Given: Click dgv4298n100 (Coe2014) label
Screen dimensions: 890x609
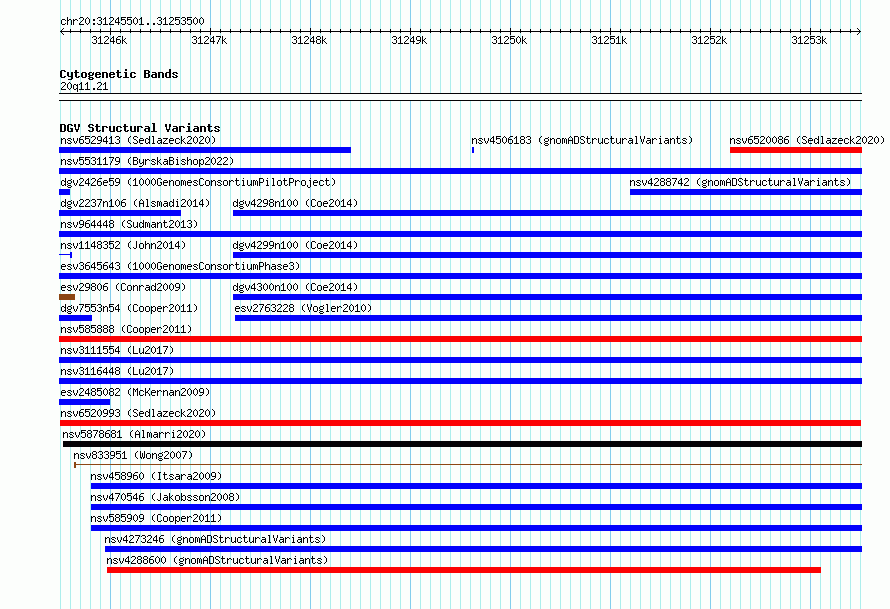Looking at the screenshot, I should (295, 203).
